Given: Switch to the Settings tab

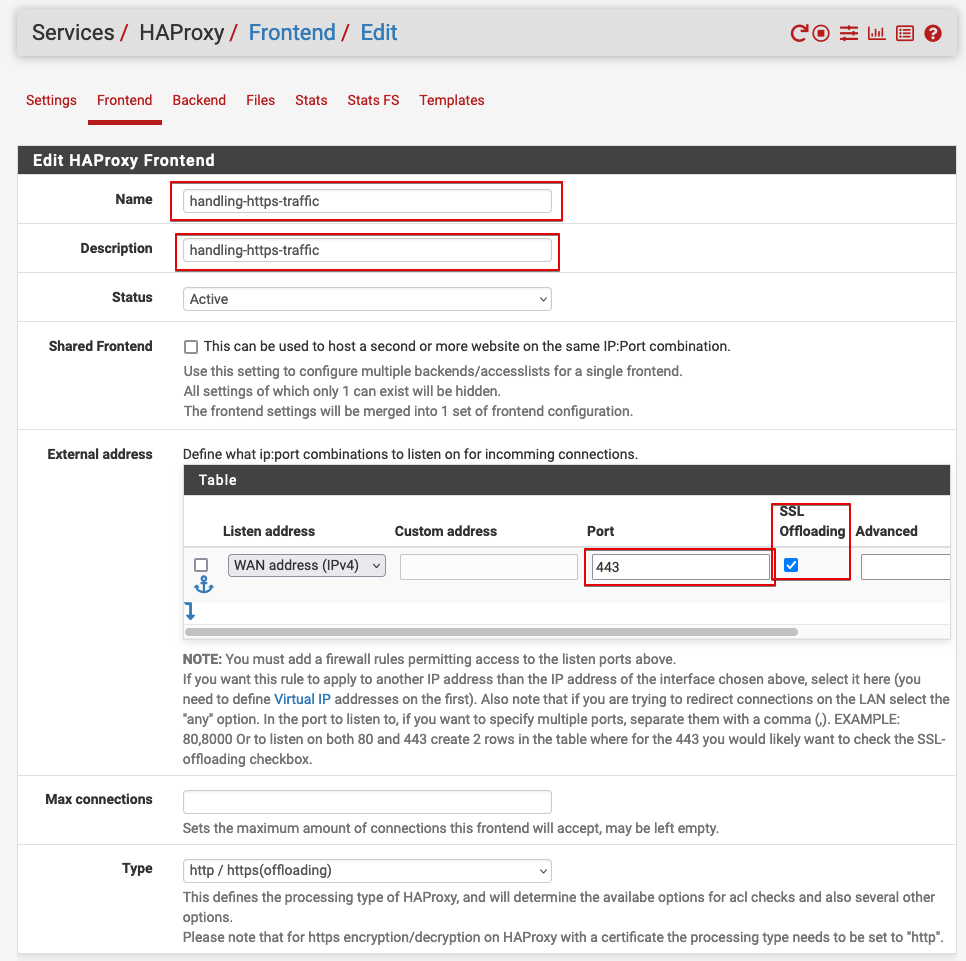Looking at the screenshot, I should (51, 100).
